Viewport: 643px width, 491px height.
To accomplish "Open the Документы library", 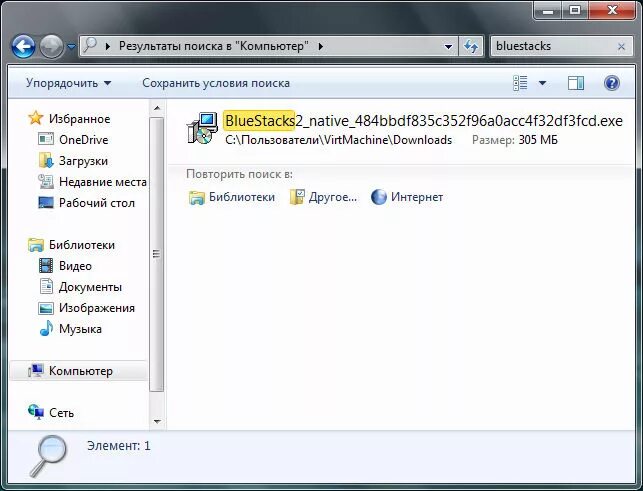I will 90,287.
